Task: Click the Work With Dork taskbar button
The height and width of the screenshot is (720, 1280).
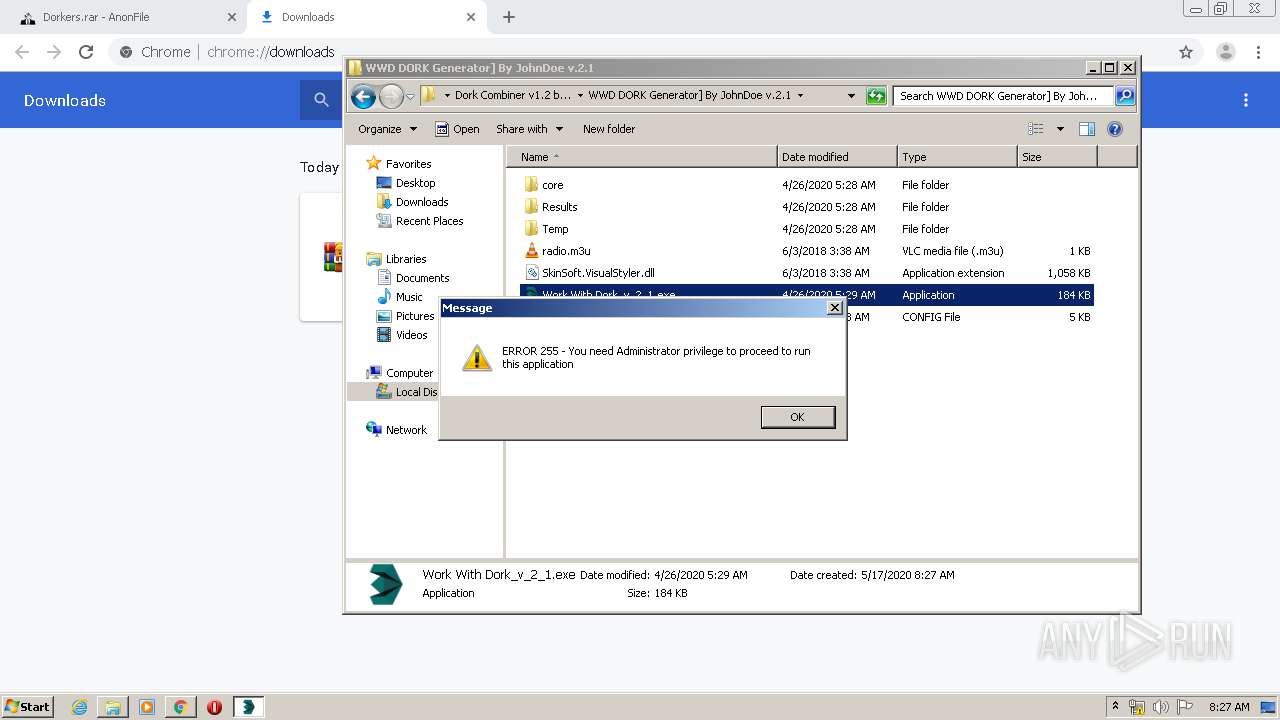Action: pos(249,707)
